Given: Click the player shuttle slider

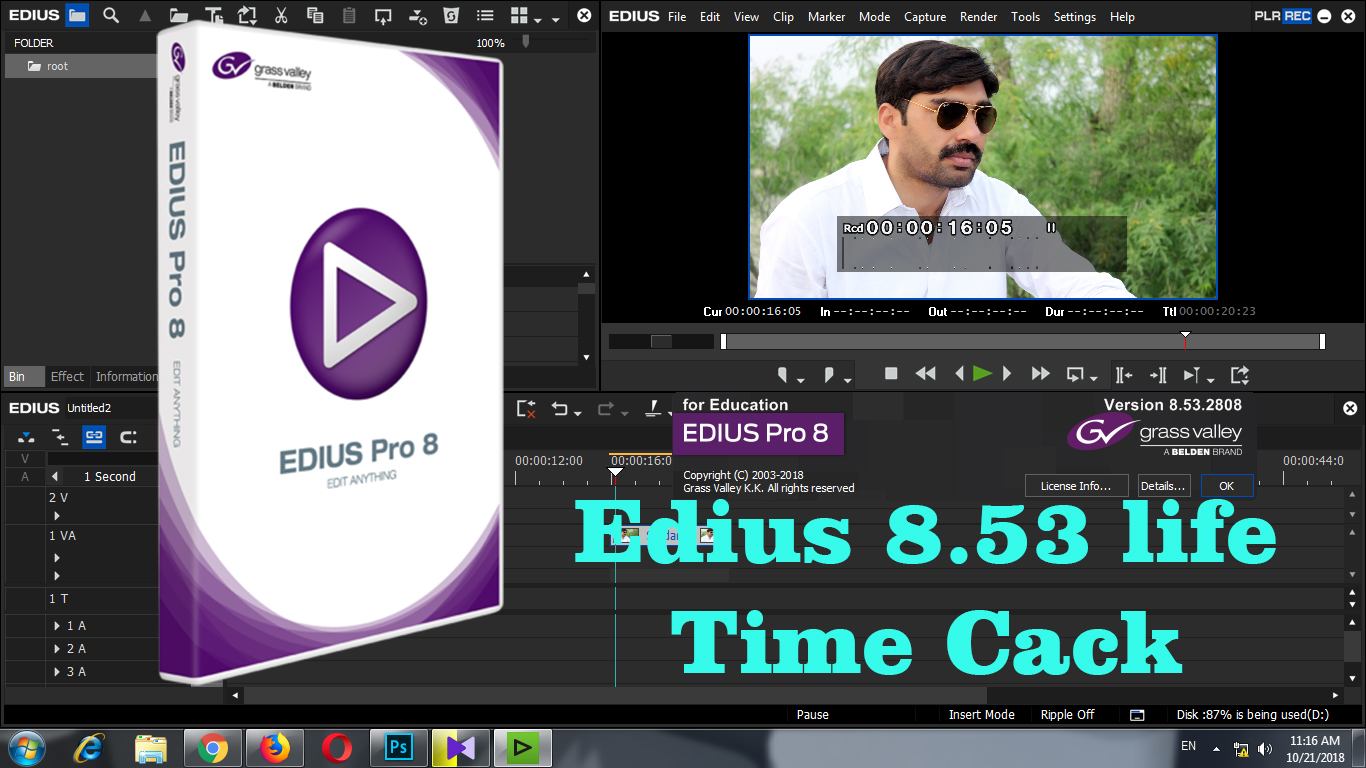Looking at the screenshot, I should coord(660,341).
